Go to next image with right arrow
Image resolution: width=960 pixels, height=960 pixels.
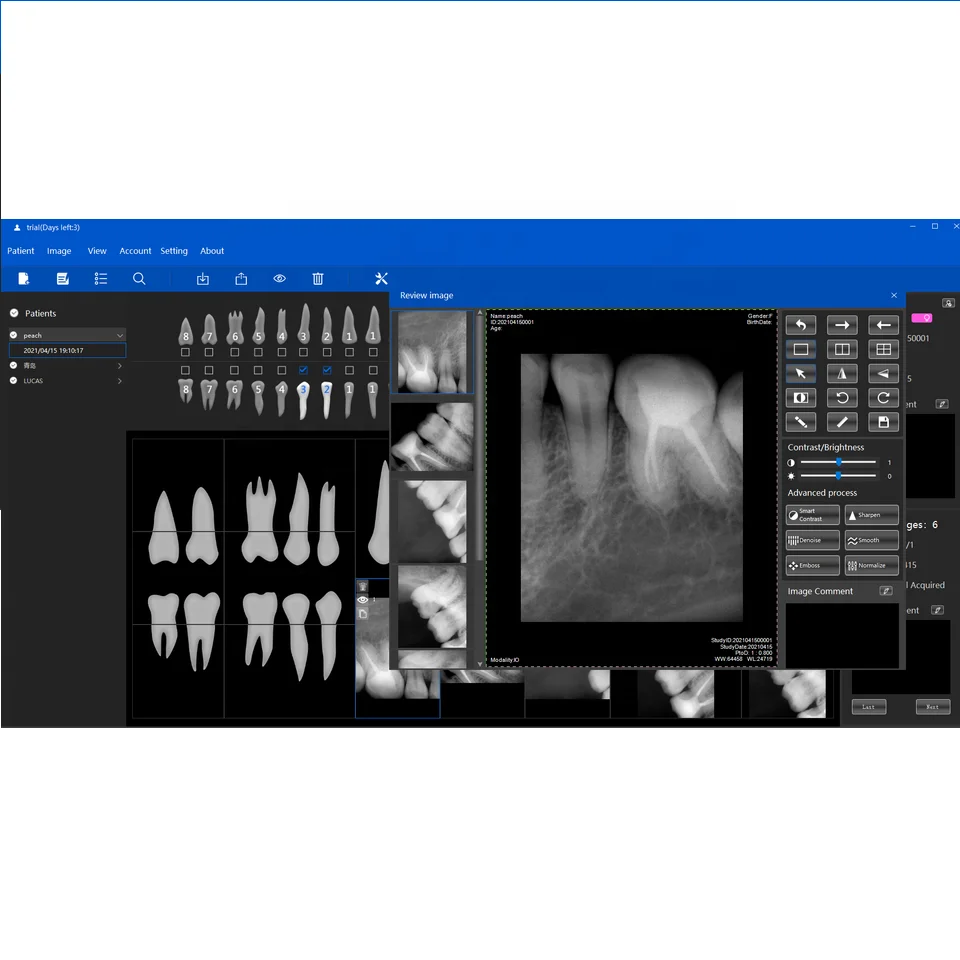pos(842,324)
